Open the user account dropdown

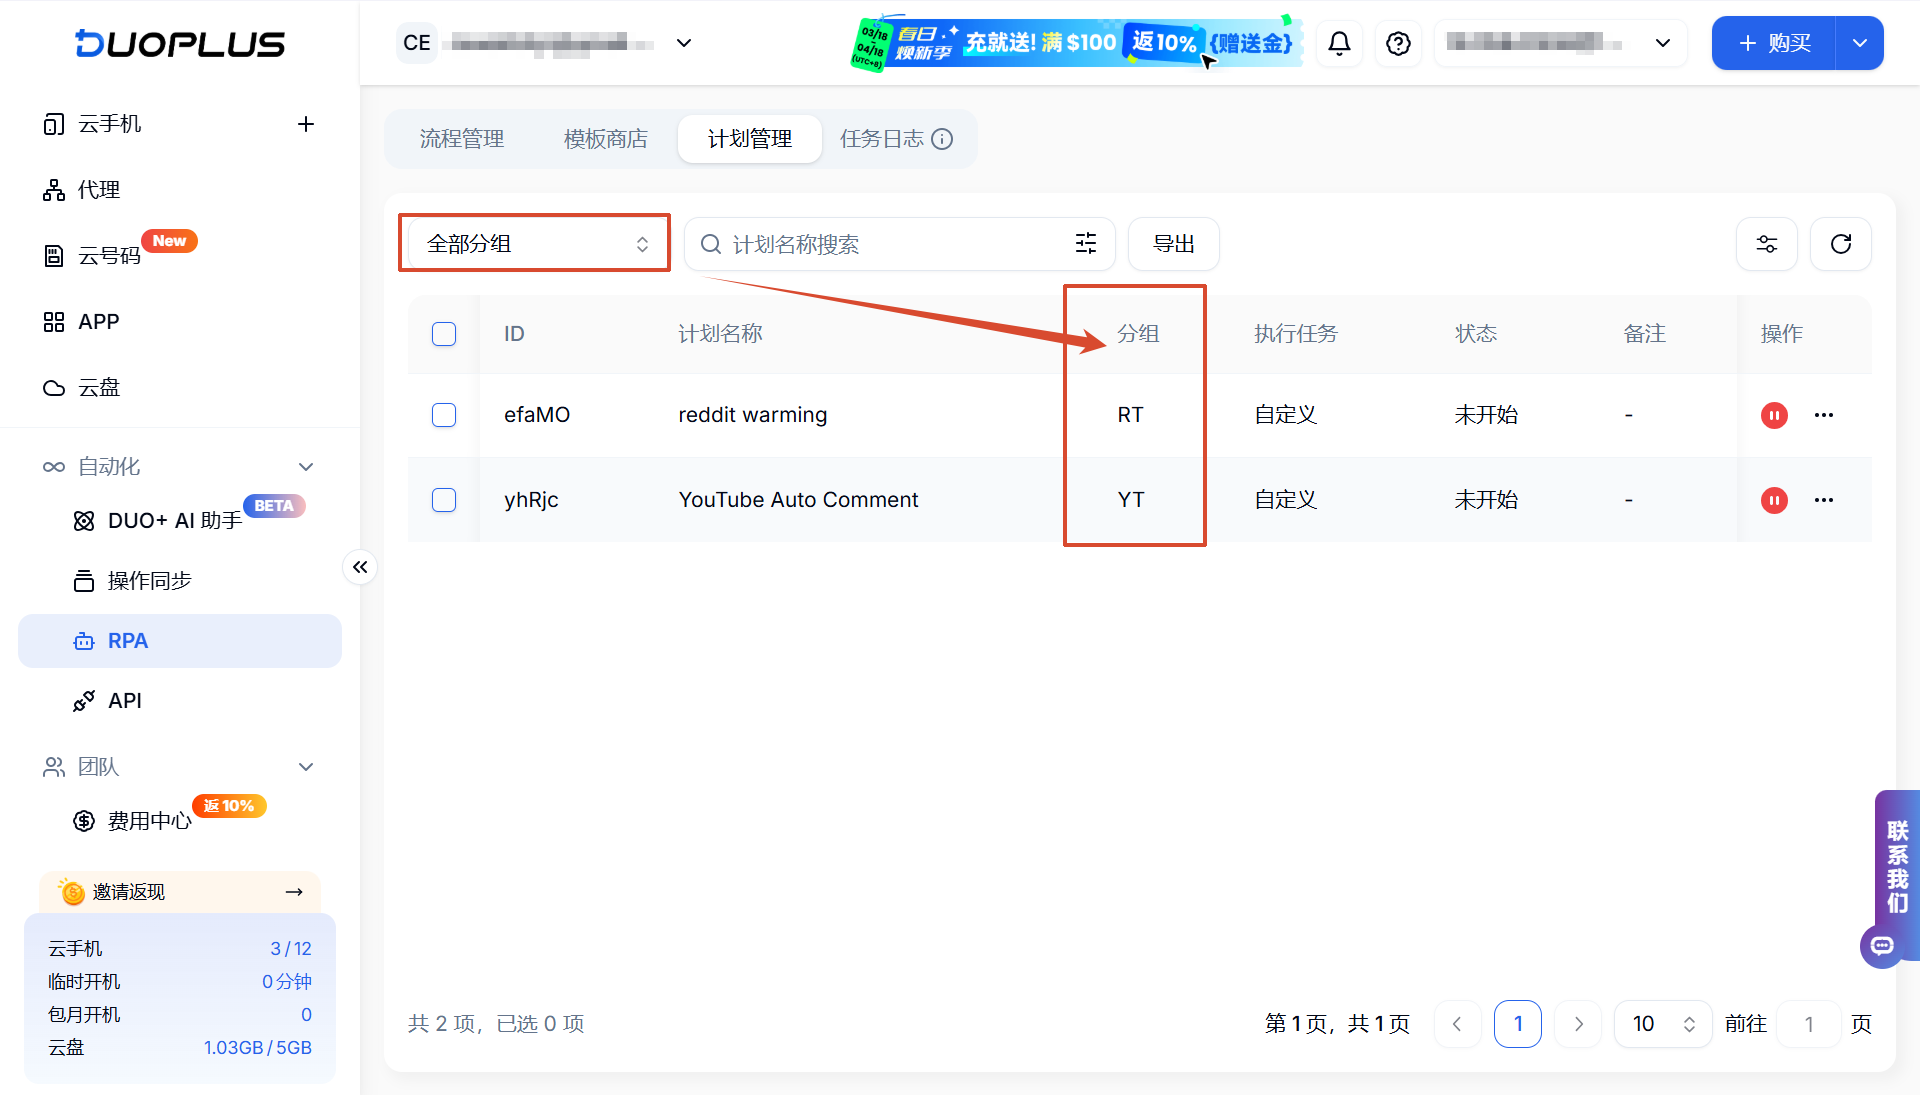[x=1560, y=43]
